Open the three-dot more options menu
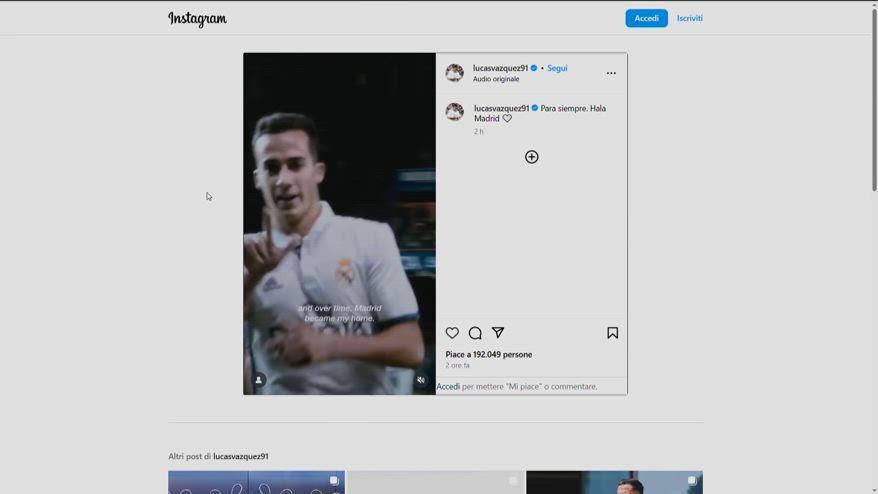The width and height of the screenshot is (878, 494). [611, 73]
